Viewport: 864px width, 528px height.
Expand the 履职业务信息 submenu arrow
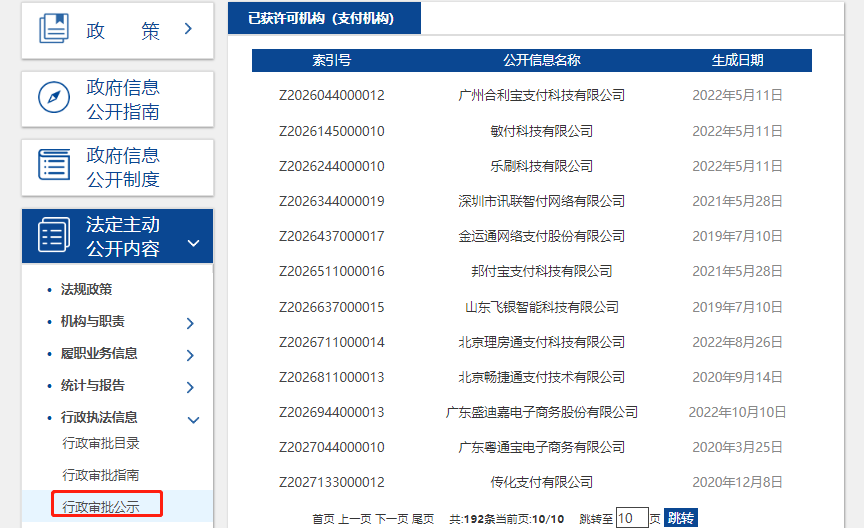coord(190,355)
